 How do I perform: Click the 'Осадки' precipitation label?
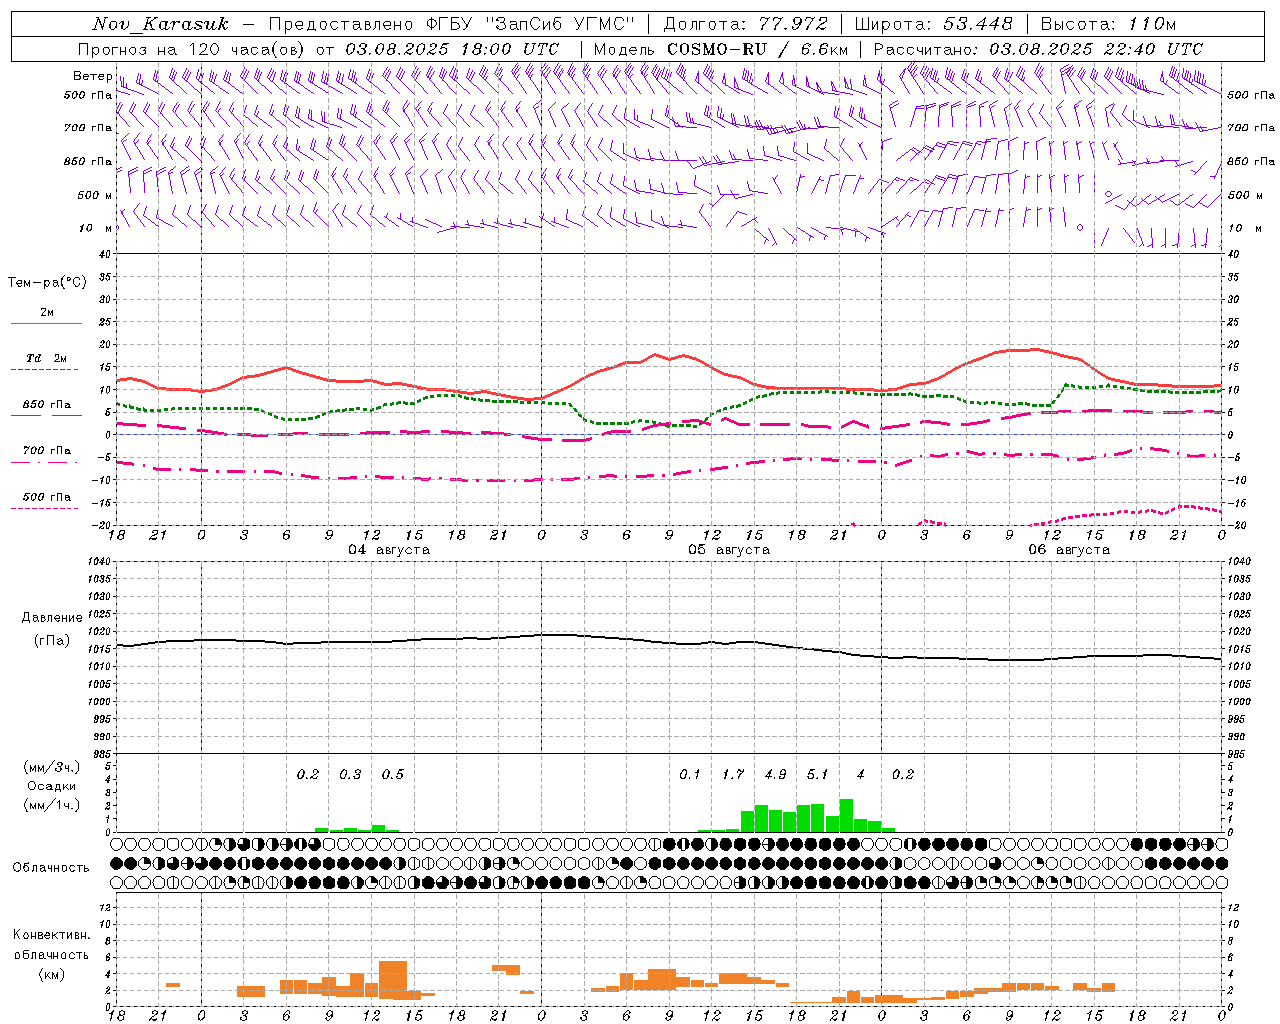50,786
